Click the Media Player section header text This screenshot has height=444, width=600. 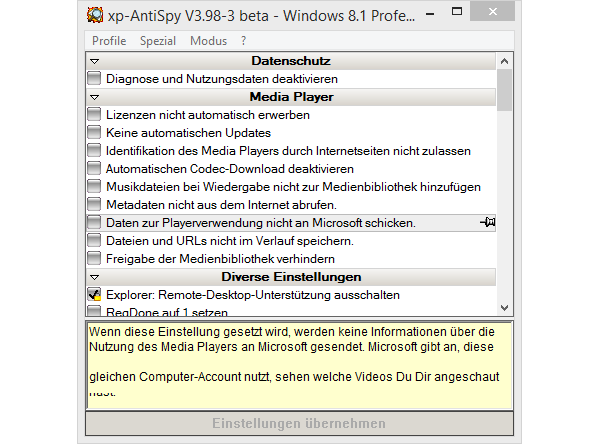click(x=291, y=97)
